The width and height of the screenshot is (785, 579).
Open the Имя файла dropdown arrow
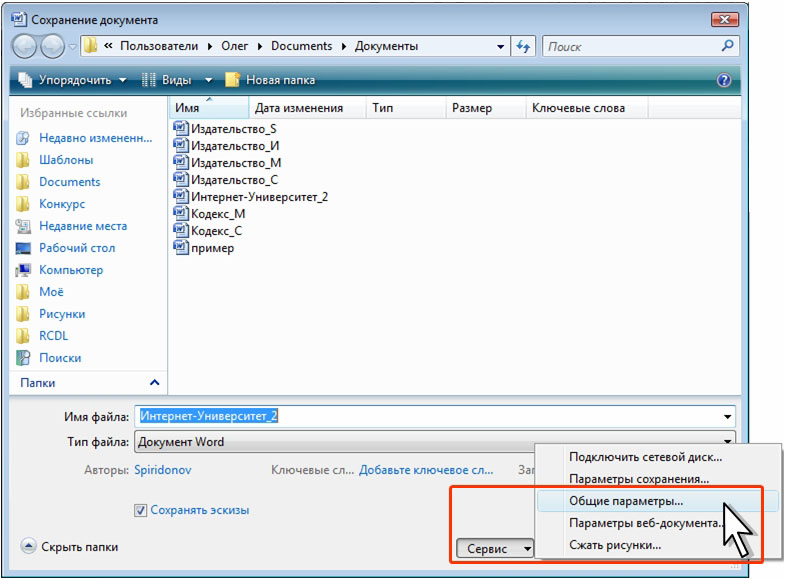(727, 416)
